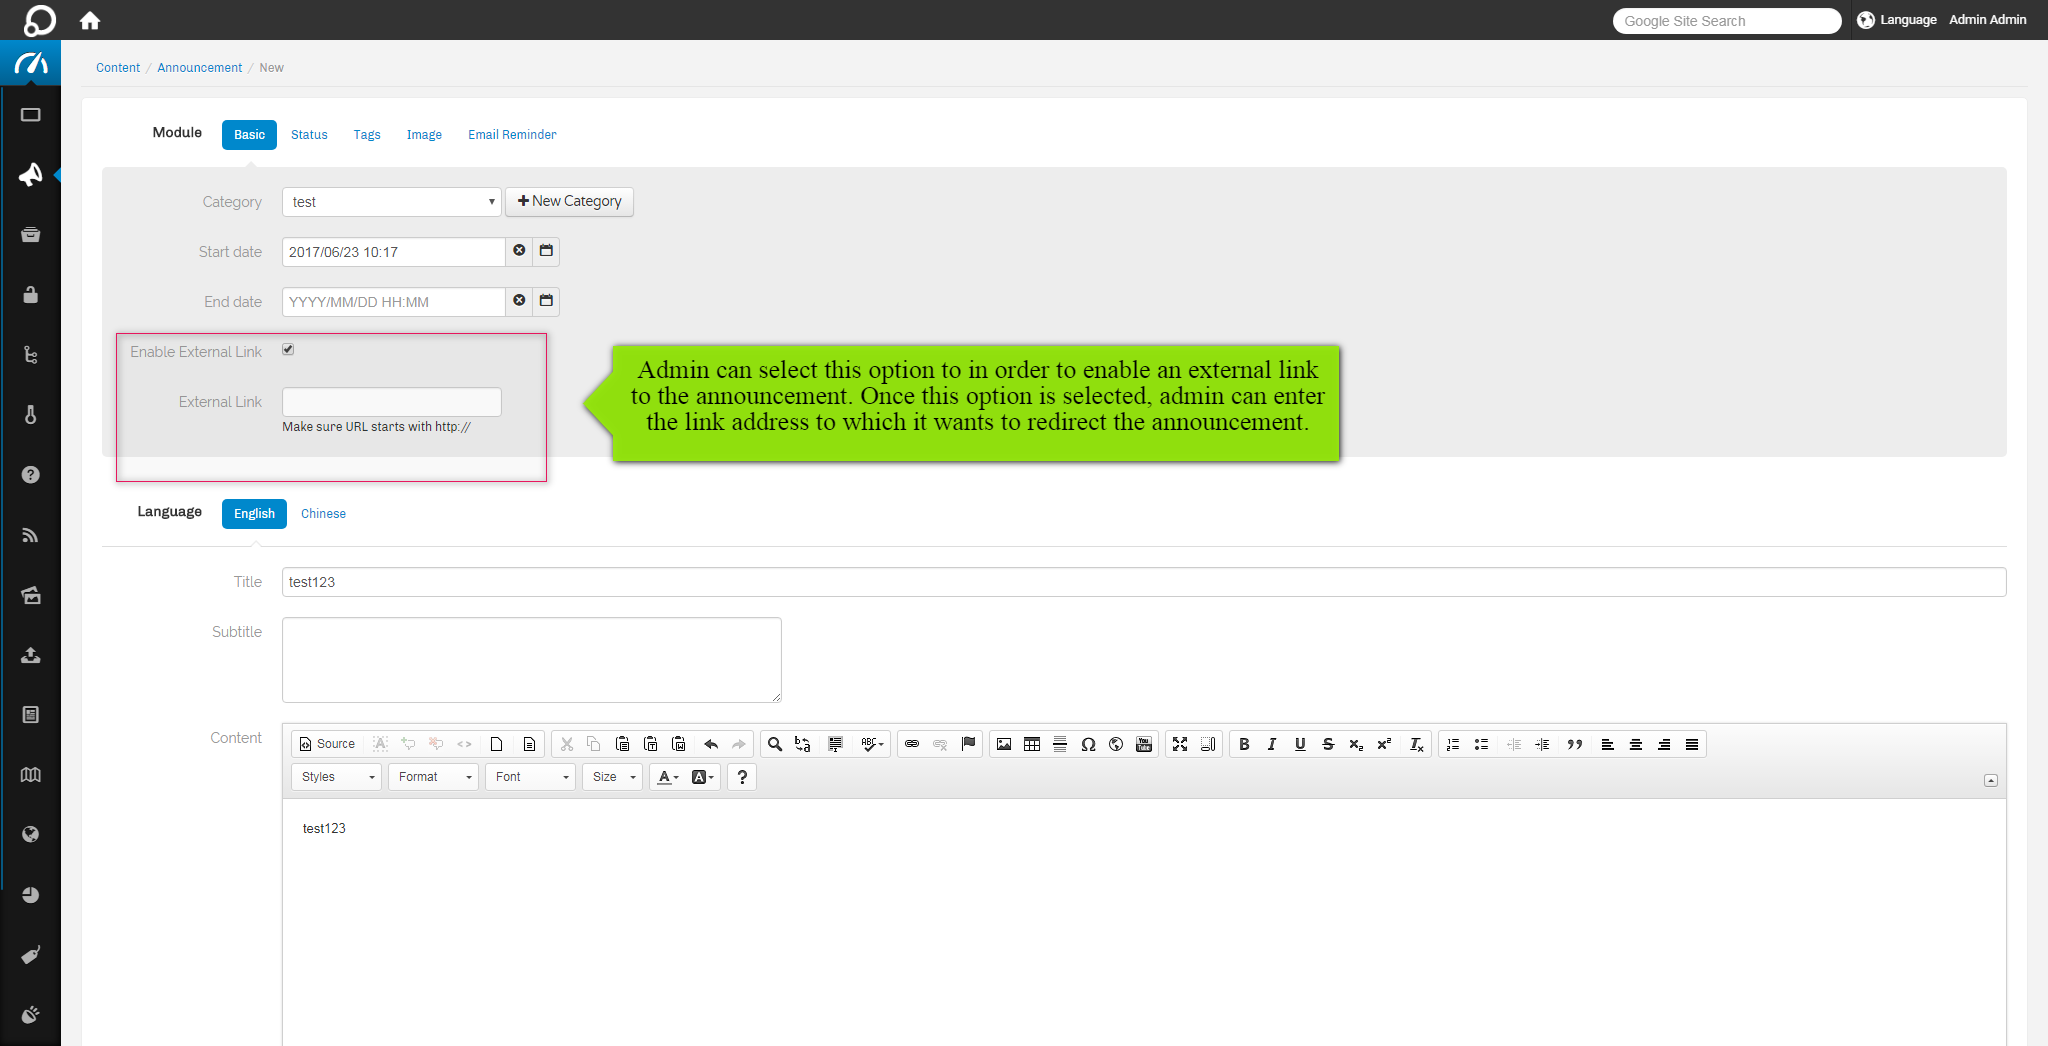Open the text color picker
This screenshot has height=1046, width=2048.
pyautogui.click(x=667, y=777)
